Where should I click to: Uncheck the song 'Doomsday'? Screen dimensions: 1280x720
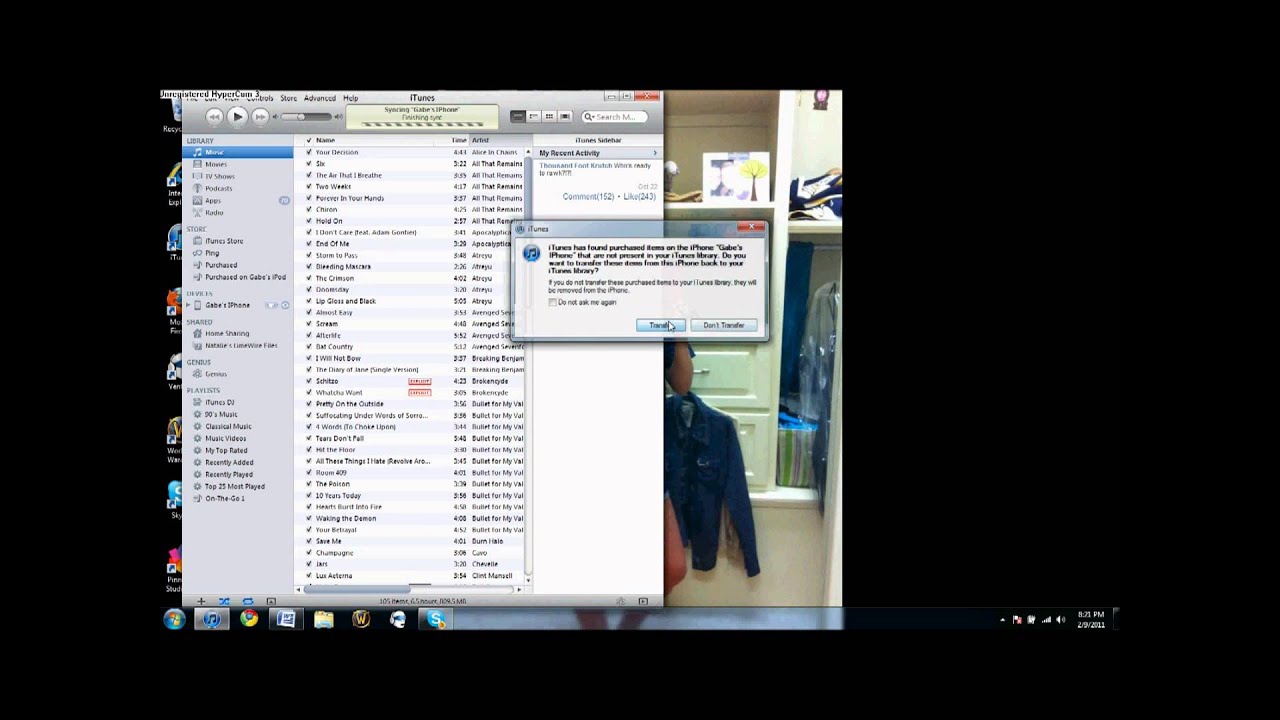[308, 289]
